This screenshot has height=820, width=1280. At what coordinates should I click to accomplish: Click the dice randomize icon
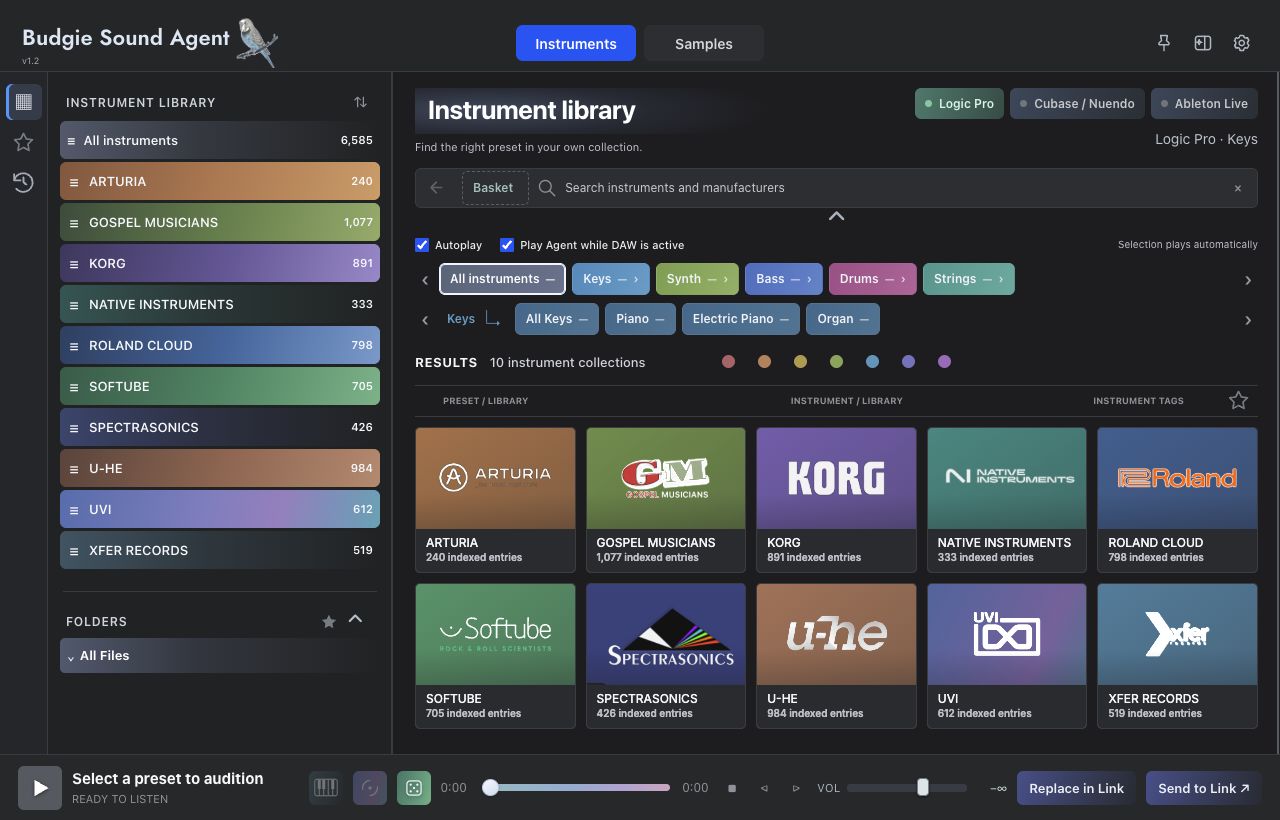[x=414, y=788]
